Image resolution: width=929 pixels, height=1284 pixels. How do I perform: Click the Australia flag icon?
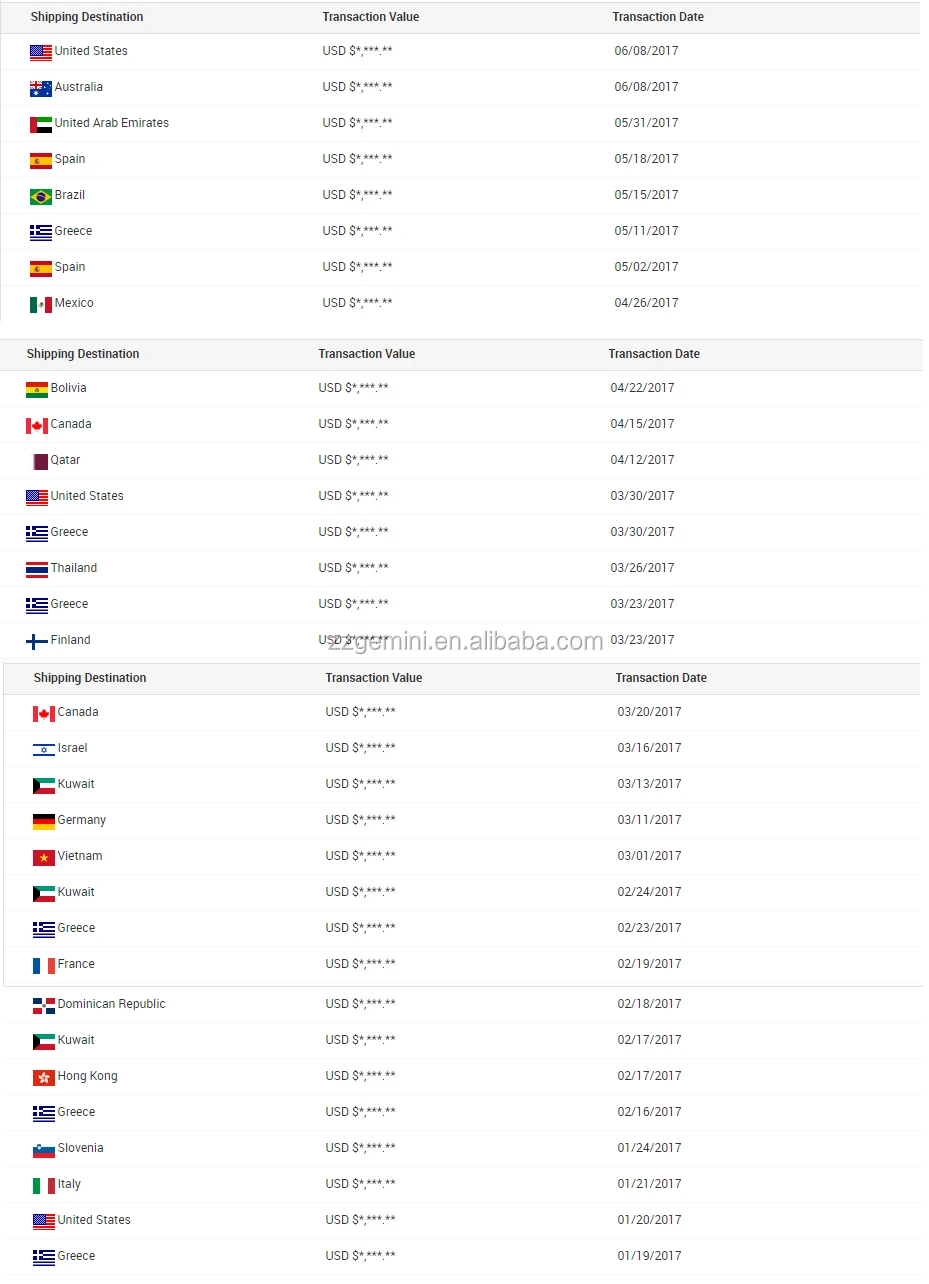pos(41,88)
